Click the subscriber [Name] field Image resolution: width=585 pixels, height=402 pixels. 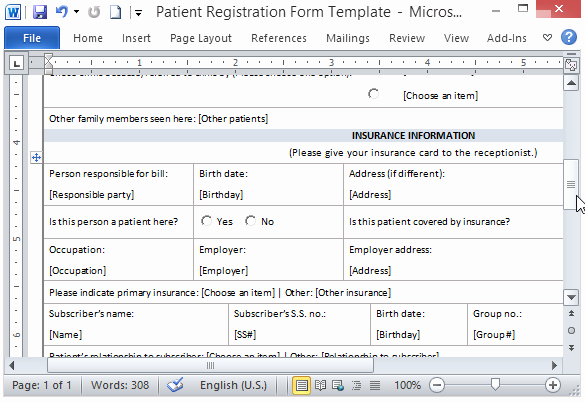(x=65, y=334)
